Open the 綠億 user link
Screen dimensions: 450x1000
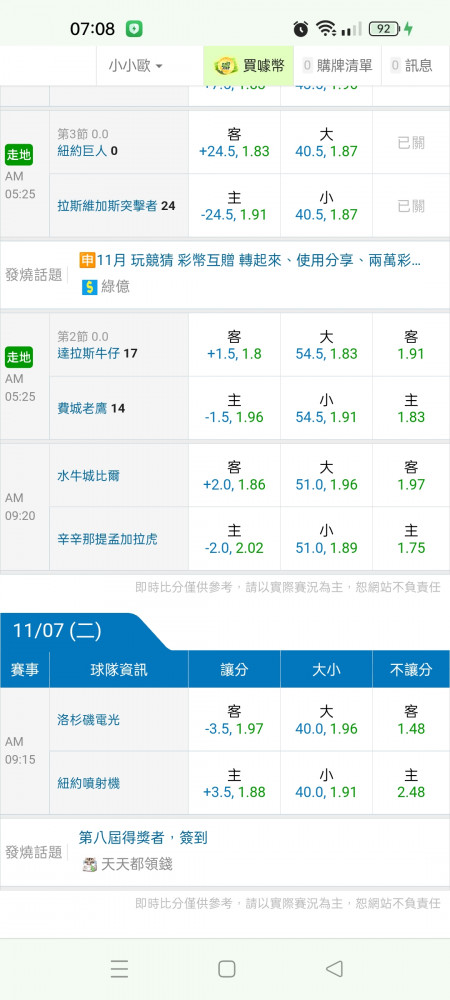click(x=115, y=287)
